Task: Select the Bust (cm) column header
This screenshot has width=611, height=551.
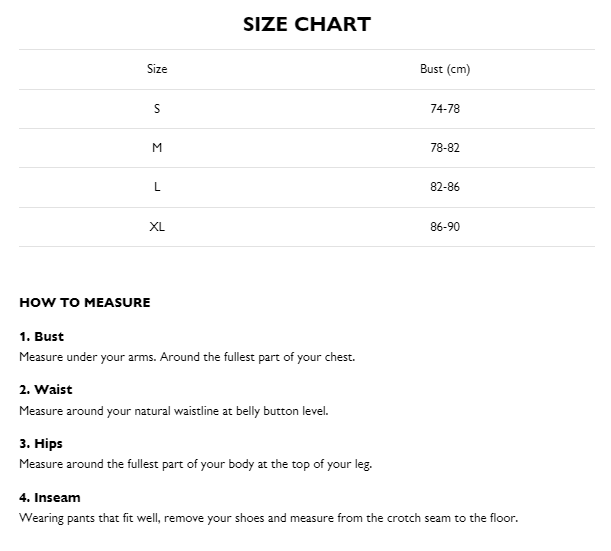Action: [445, 69]
